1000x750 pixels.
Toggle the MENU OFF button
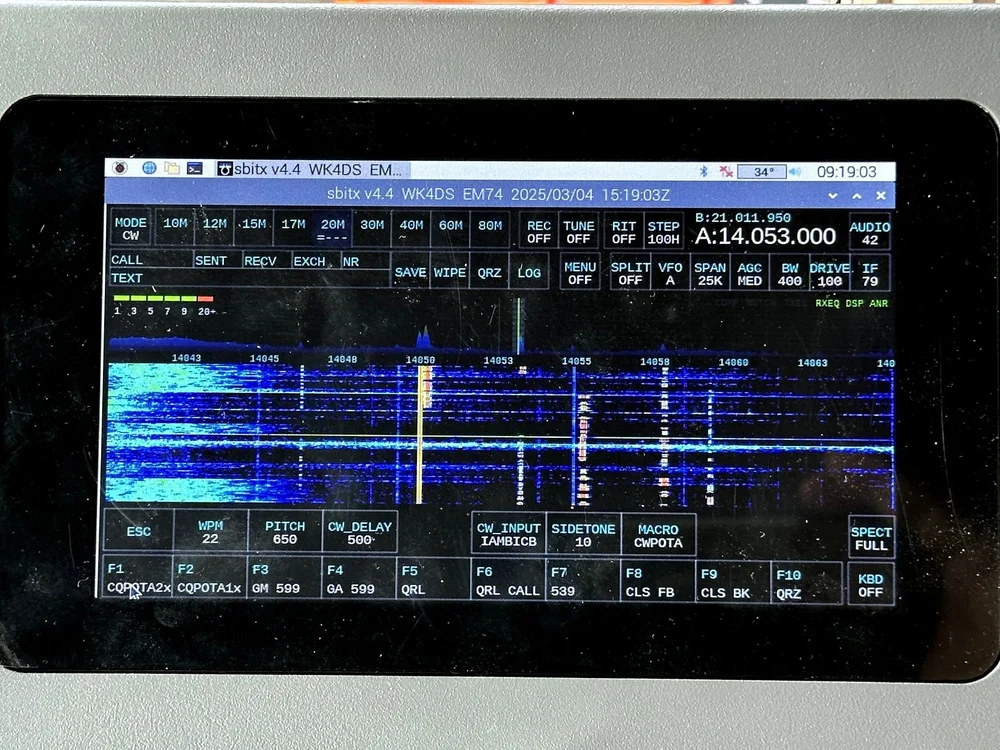[580, 274]
